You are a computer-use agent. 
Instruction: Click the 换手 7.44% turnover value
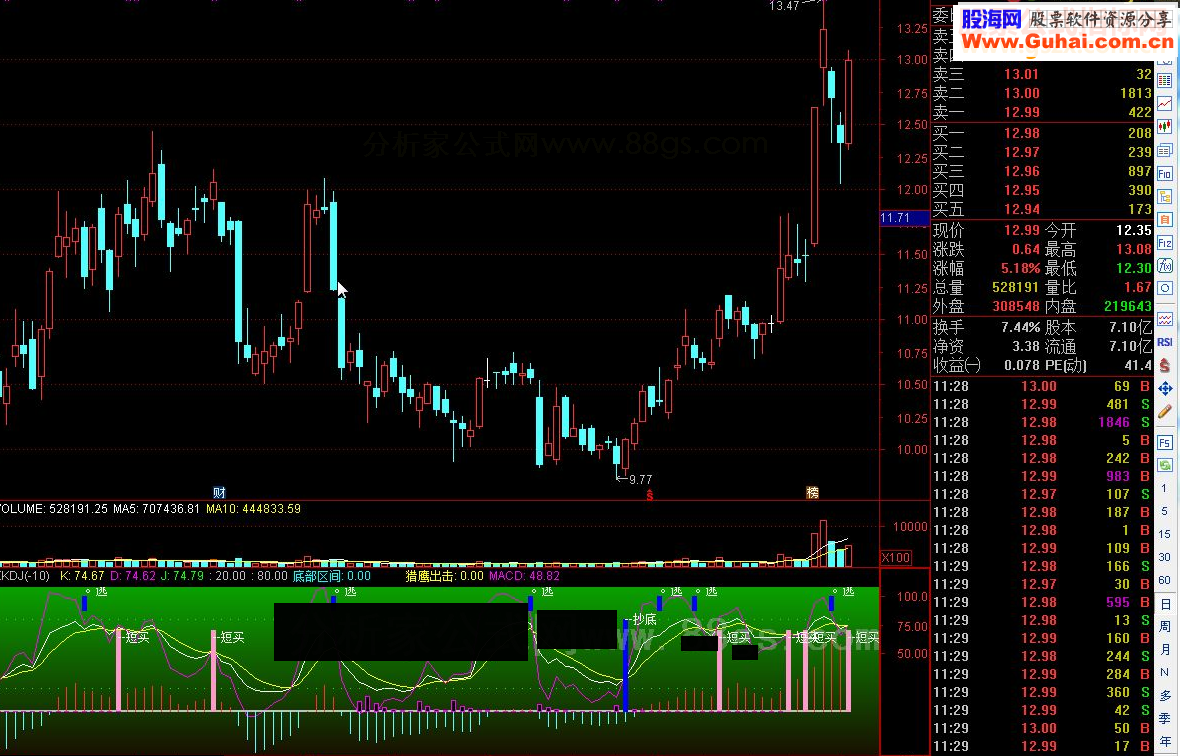pyautogui.click(x=1020, y=327)
